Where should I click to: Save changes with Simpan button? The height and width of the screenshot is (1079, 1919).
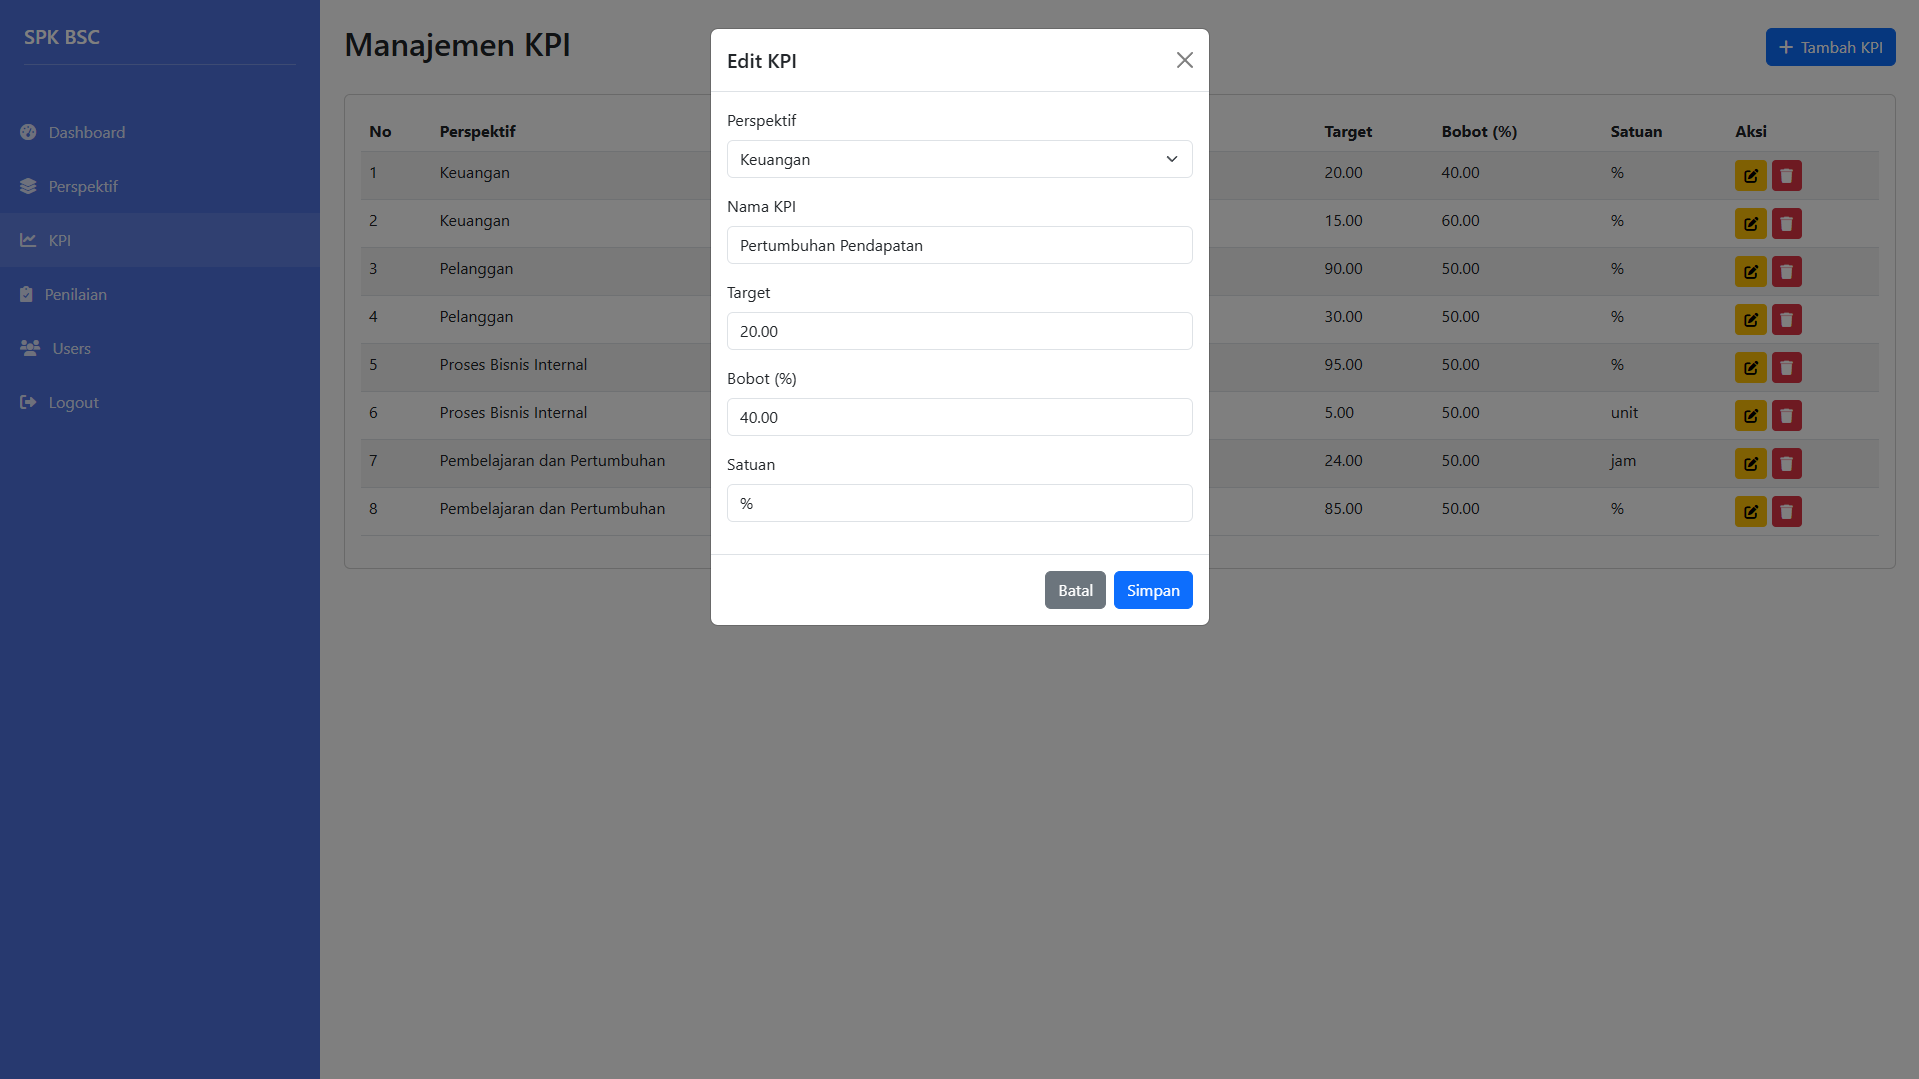pos(1153,590)
